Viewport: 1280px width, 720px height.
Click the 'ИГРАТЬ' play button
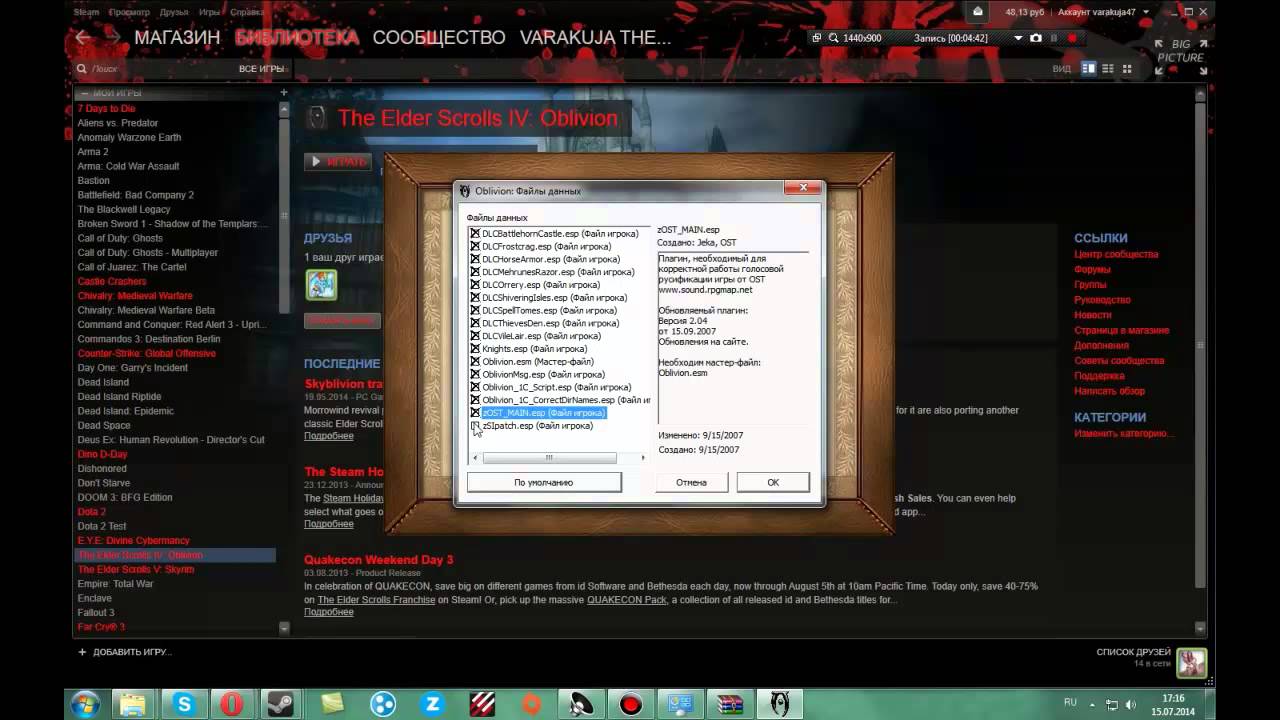click(338, 161)
